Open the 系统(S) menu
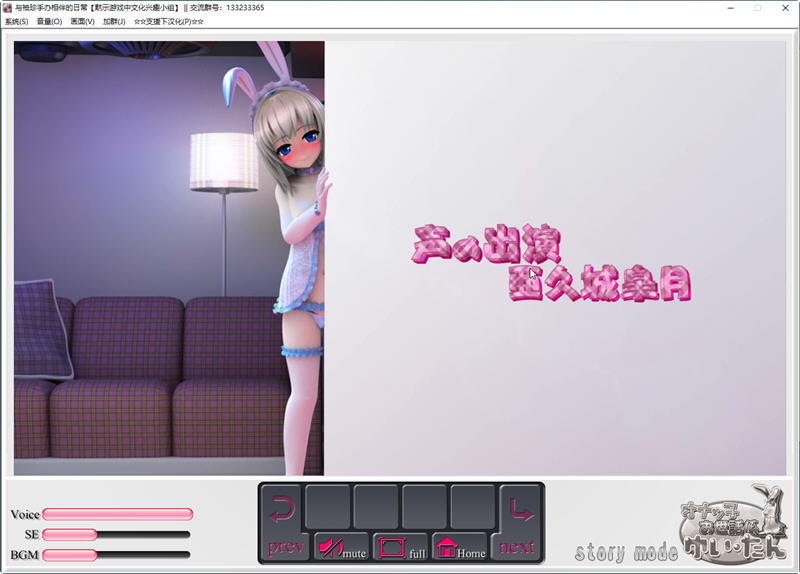This screenshot has height=574, width=800. pyautogui.click(x=17, y=21)
